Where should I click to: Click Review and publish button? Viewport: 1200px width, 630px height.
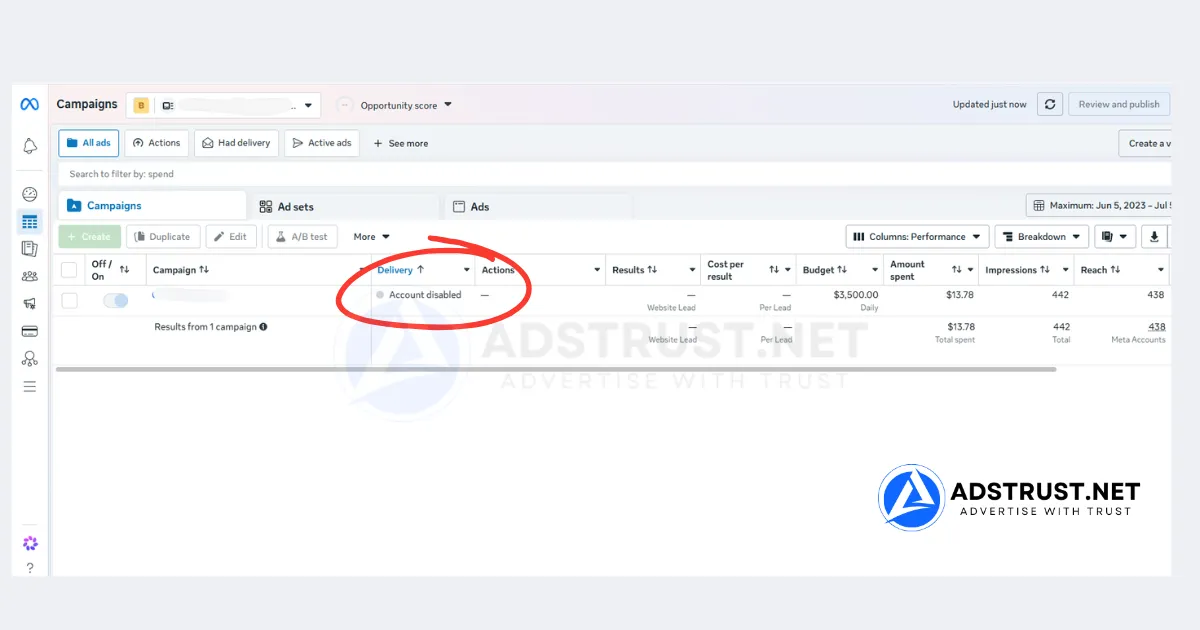click(x=1119, y=104)
